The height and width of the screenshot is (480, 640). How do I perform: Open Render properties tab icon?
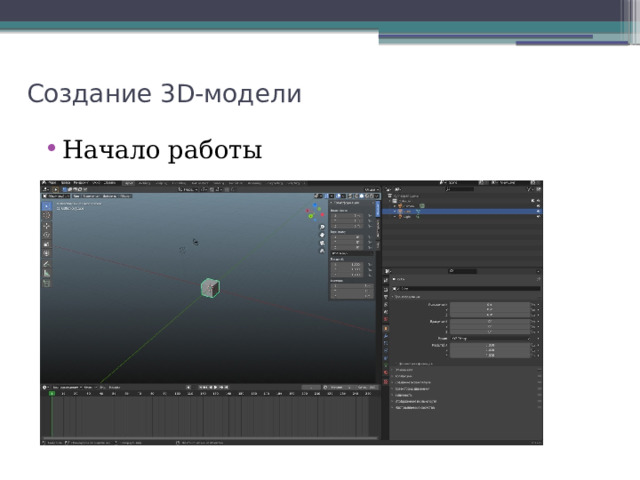pyautogui.click(x=386, y=290)
